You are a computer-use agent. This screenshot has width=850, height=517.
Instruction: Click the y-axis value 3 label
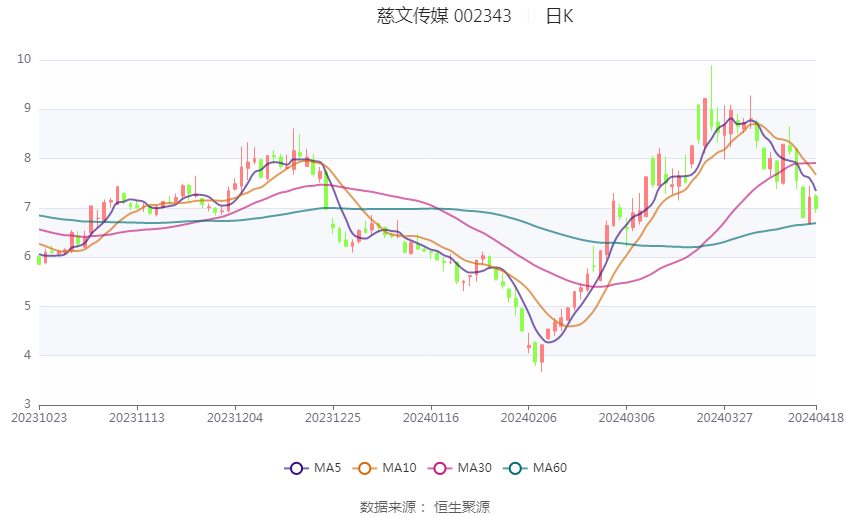(28, 404)
